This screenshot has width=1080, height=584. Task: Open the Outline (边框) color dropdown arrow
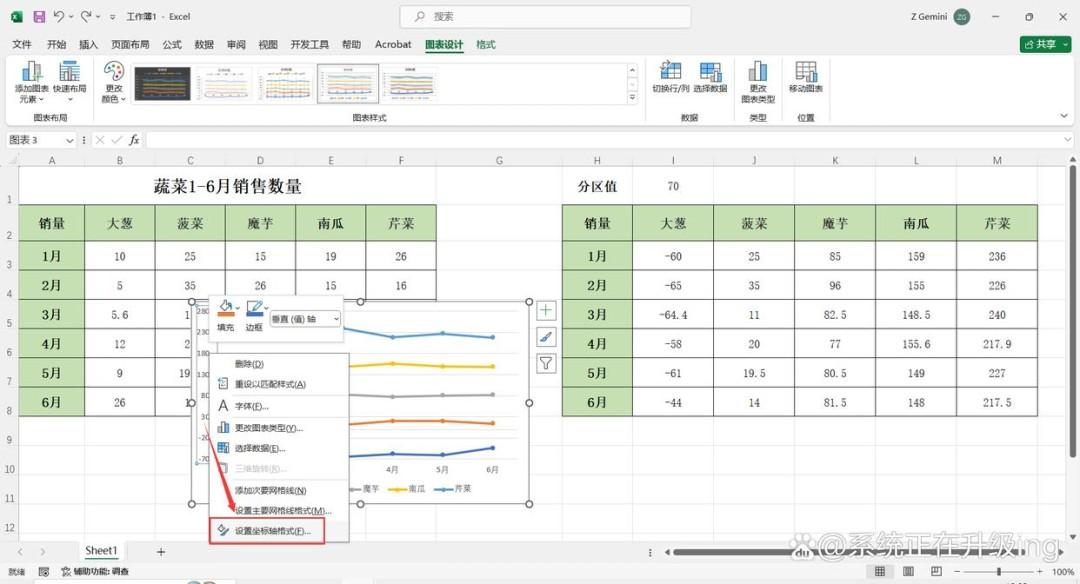click(x=267, y=308)
